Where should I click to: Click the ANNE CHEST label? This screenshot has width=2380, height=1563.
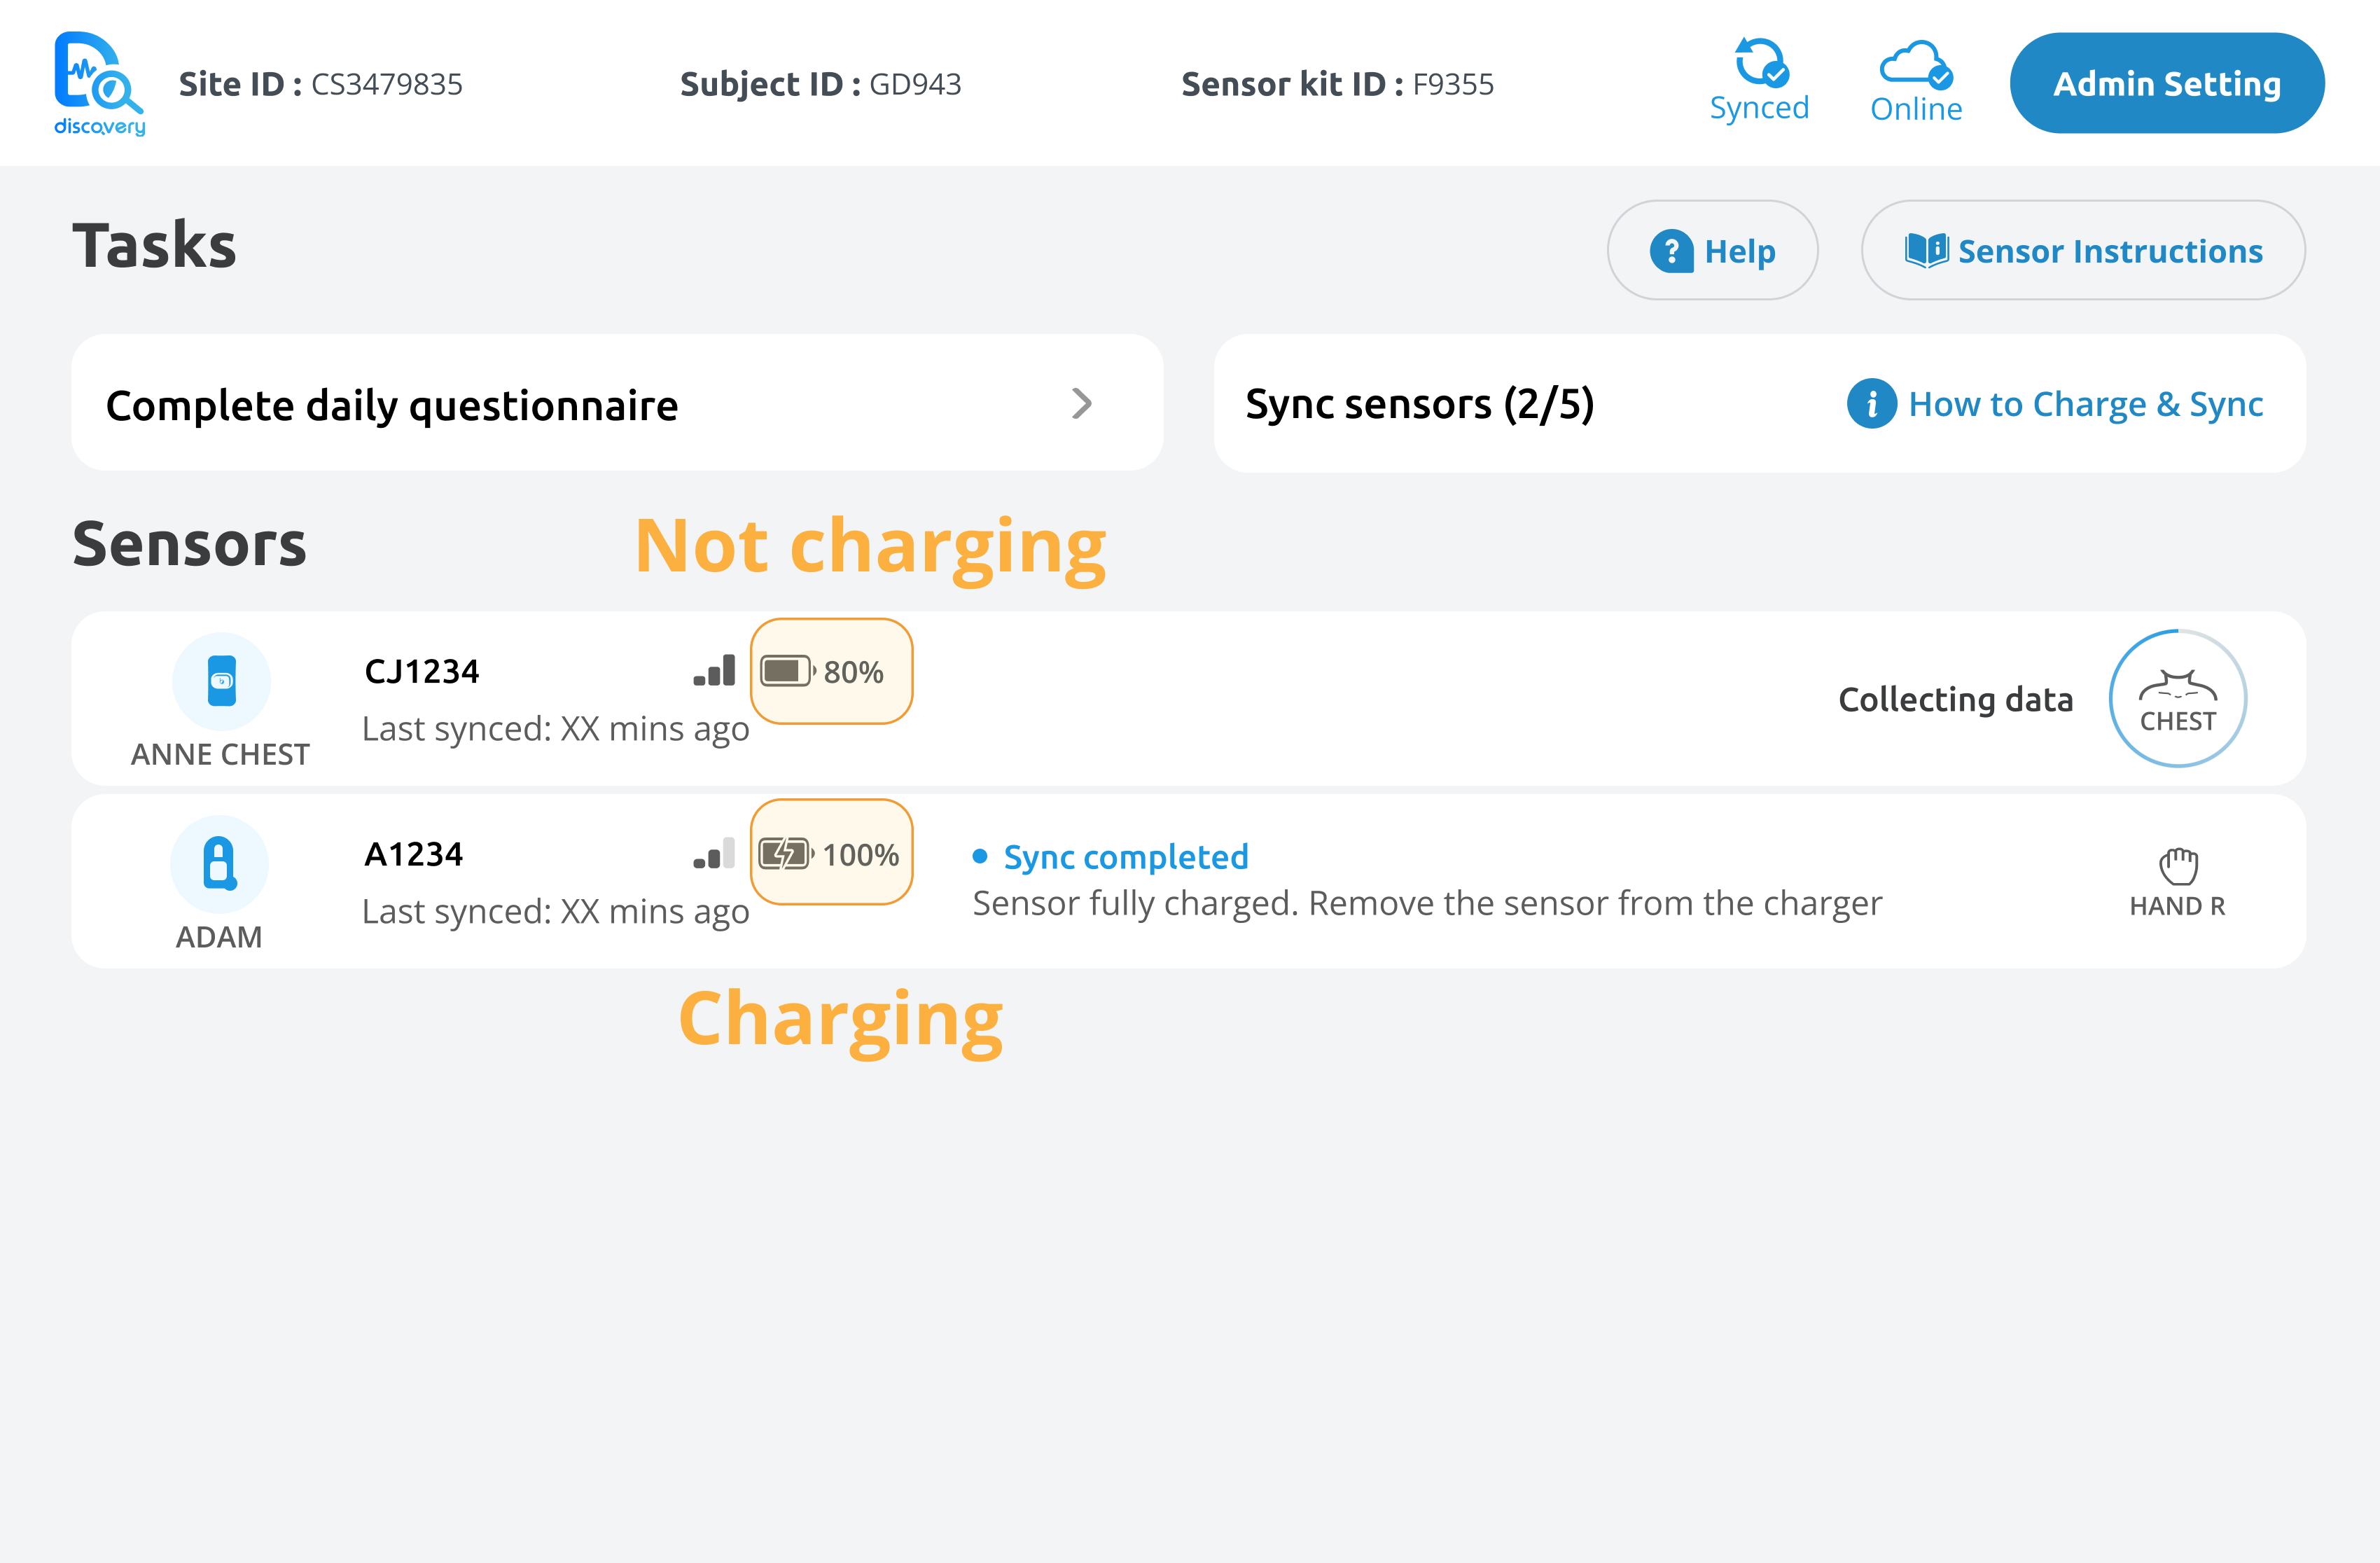pyautogui.click(x=220, y=754)
